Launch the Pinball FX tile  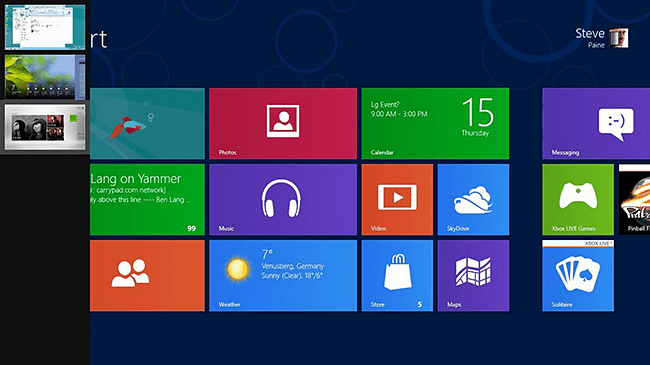[634, 200]
